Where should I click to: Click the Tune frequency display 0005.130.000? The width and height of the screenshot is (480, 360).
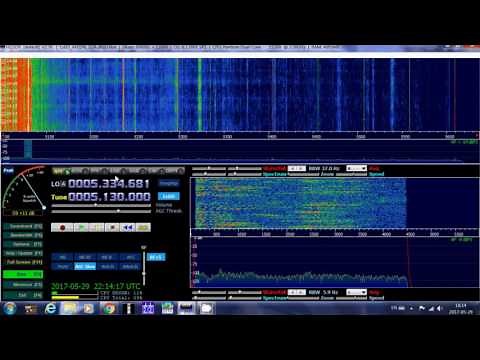pos(109,197)
